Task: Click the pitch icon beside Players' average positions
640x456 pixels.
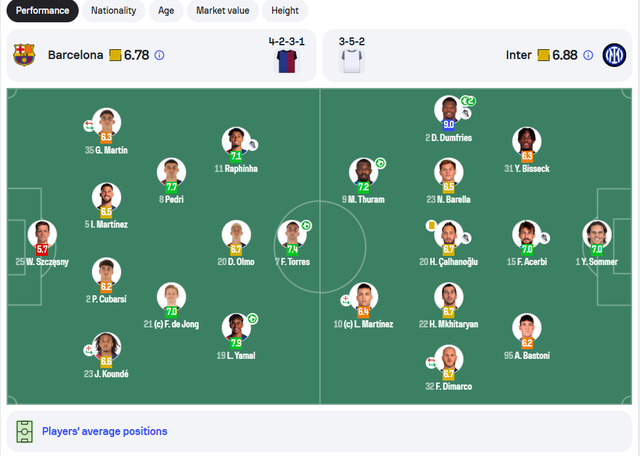Action: click(x=24, y=432)
